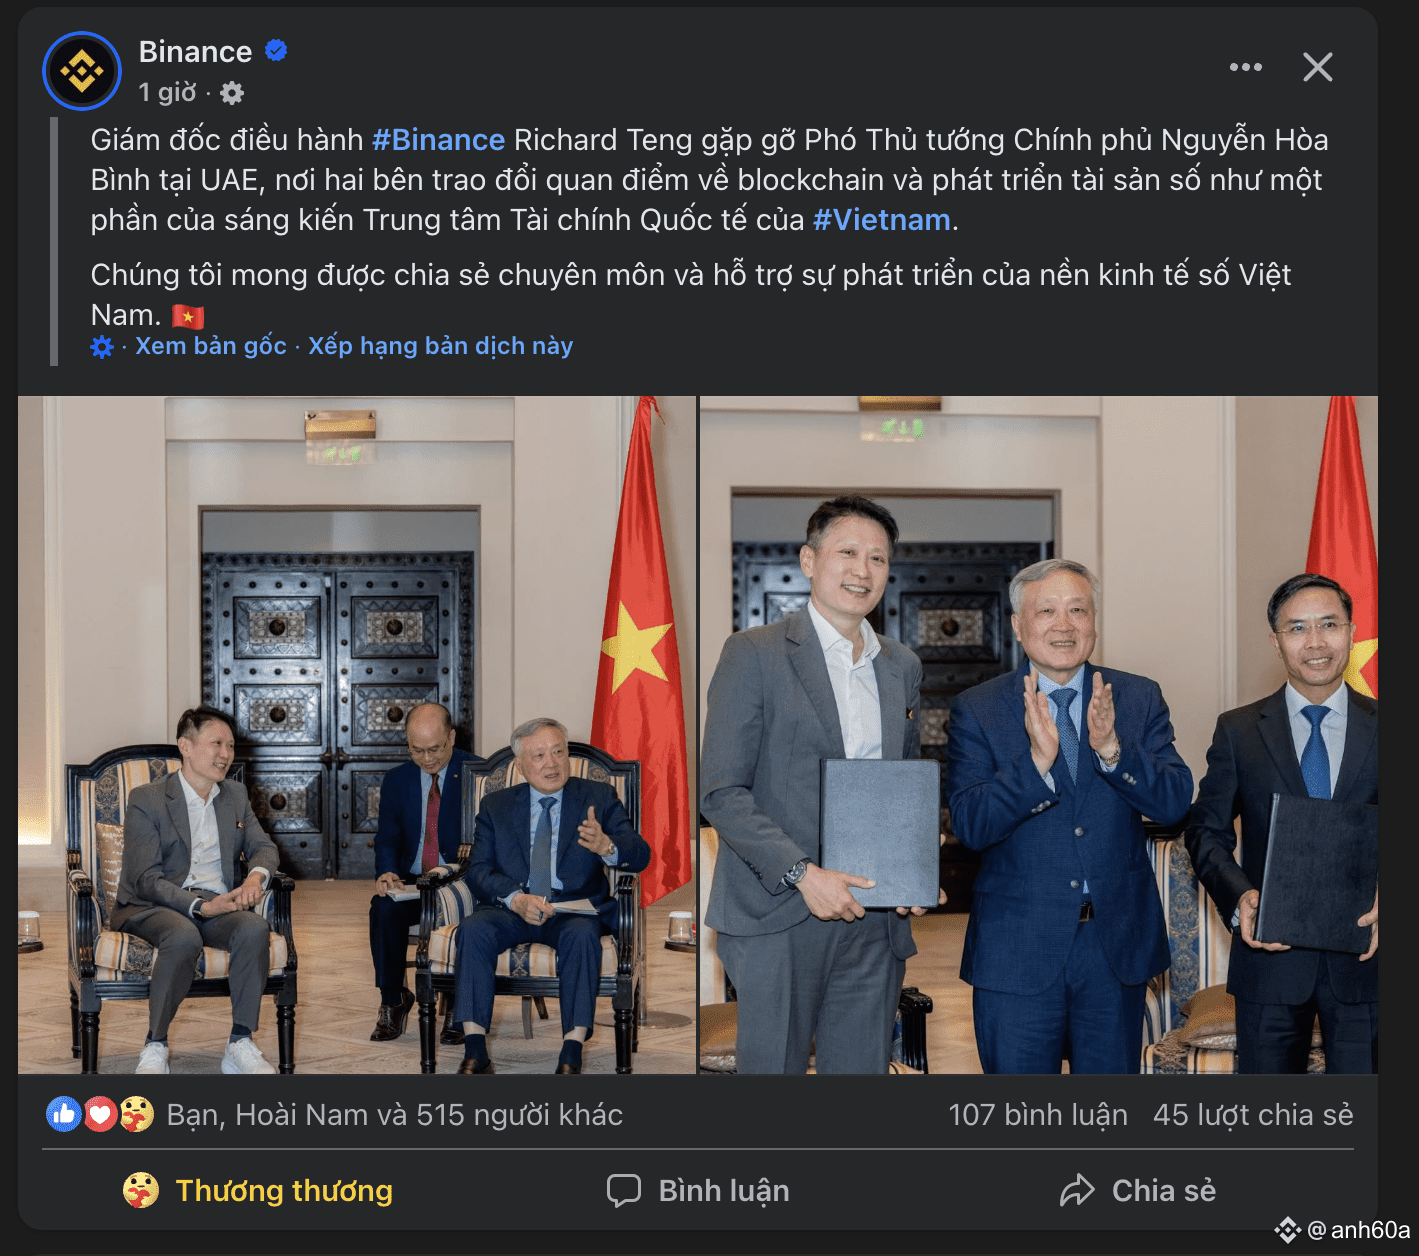Click the care reaction icon in the reaction summary
Viewport: 1419px width, 1256px height.
(x=137, y=1114)
